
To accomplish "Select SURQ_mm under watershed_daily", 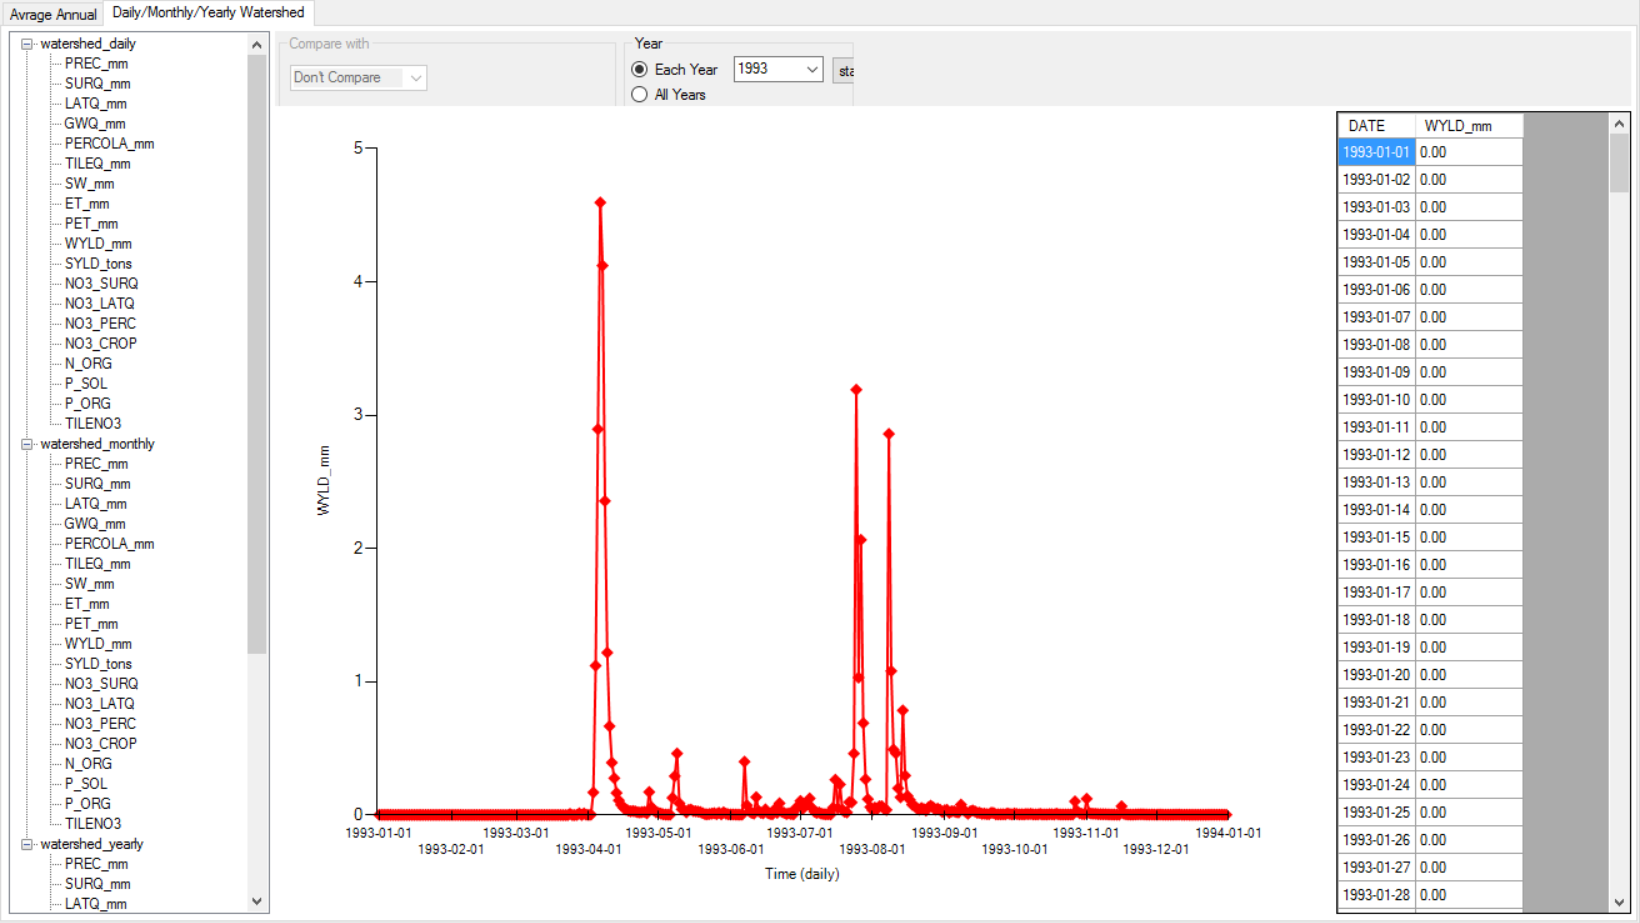I will point(98,84).
